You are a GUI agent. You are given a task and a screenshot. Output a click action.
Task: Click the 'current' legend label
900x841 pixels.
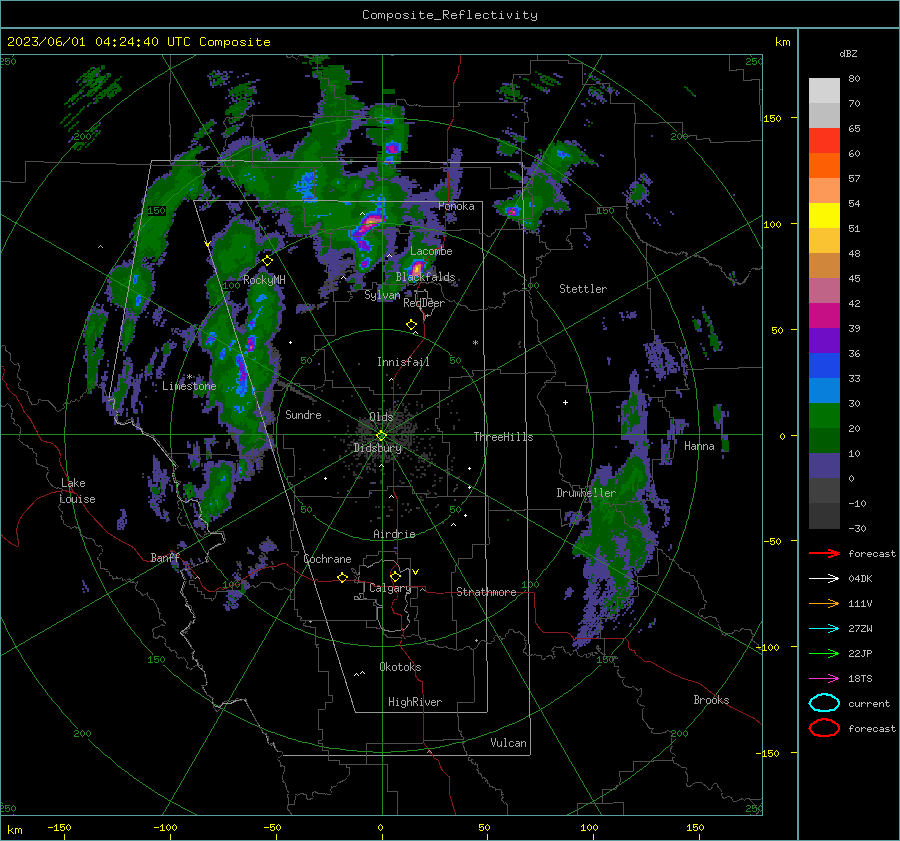coord(869,703)
